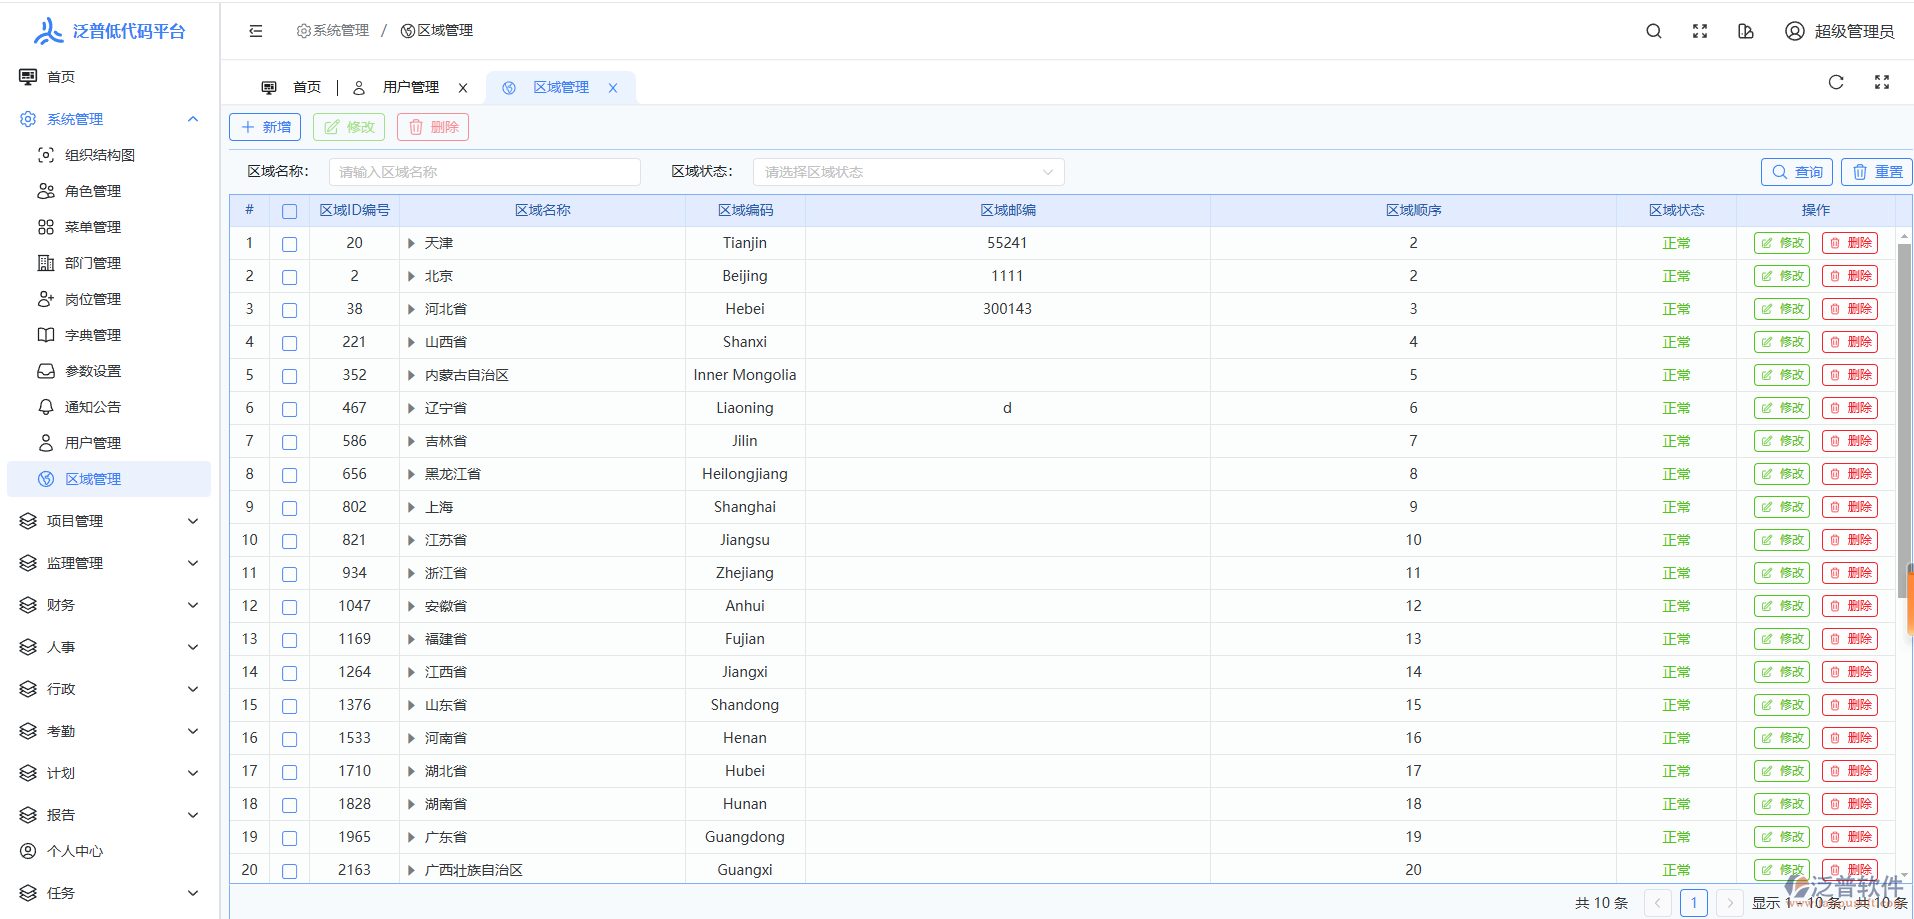This screenshot has height=919, width=1914.
Task: Tick the checkbox for 上海 row
Action: point(289,508)
